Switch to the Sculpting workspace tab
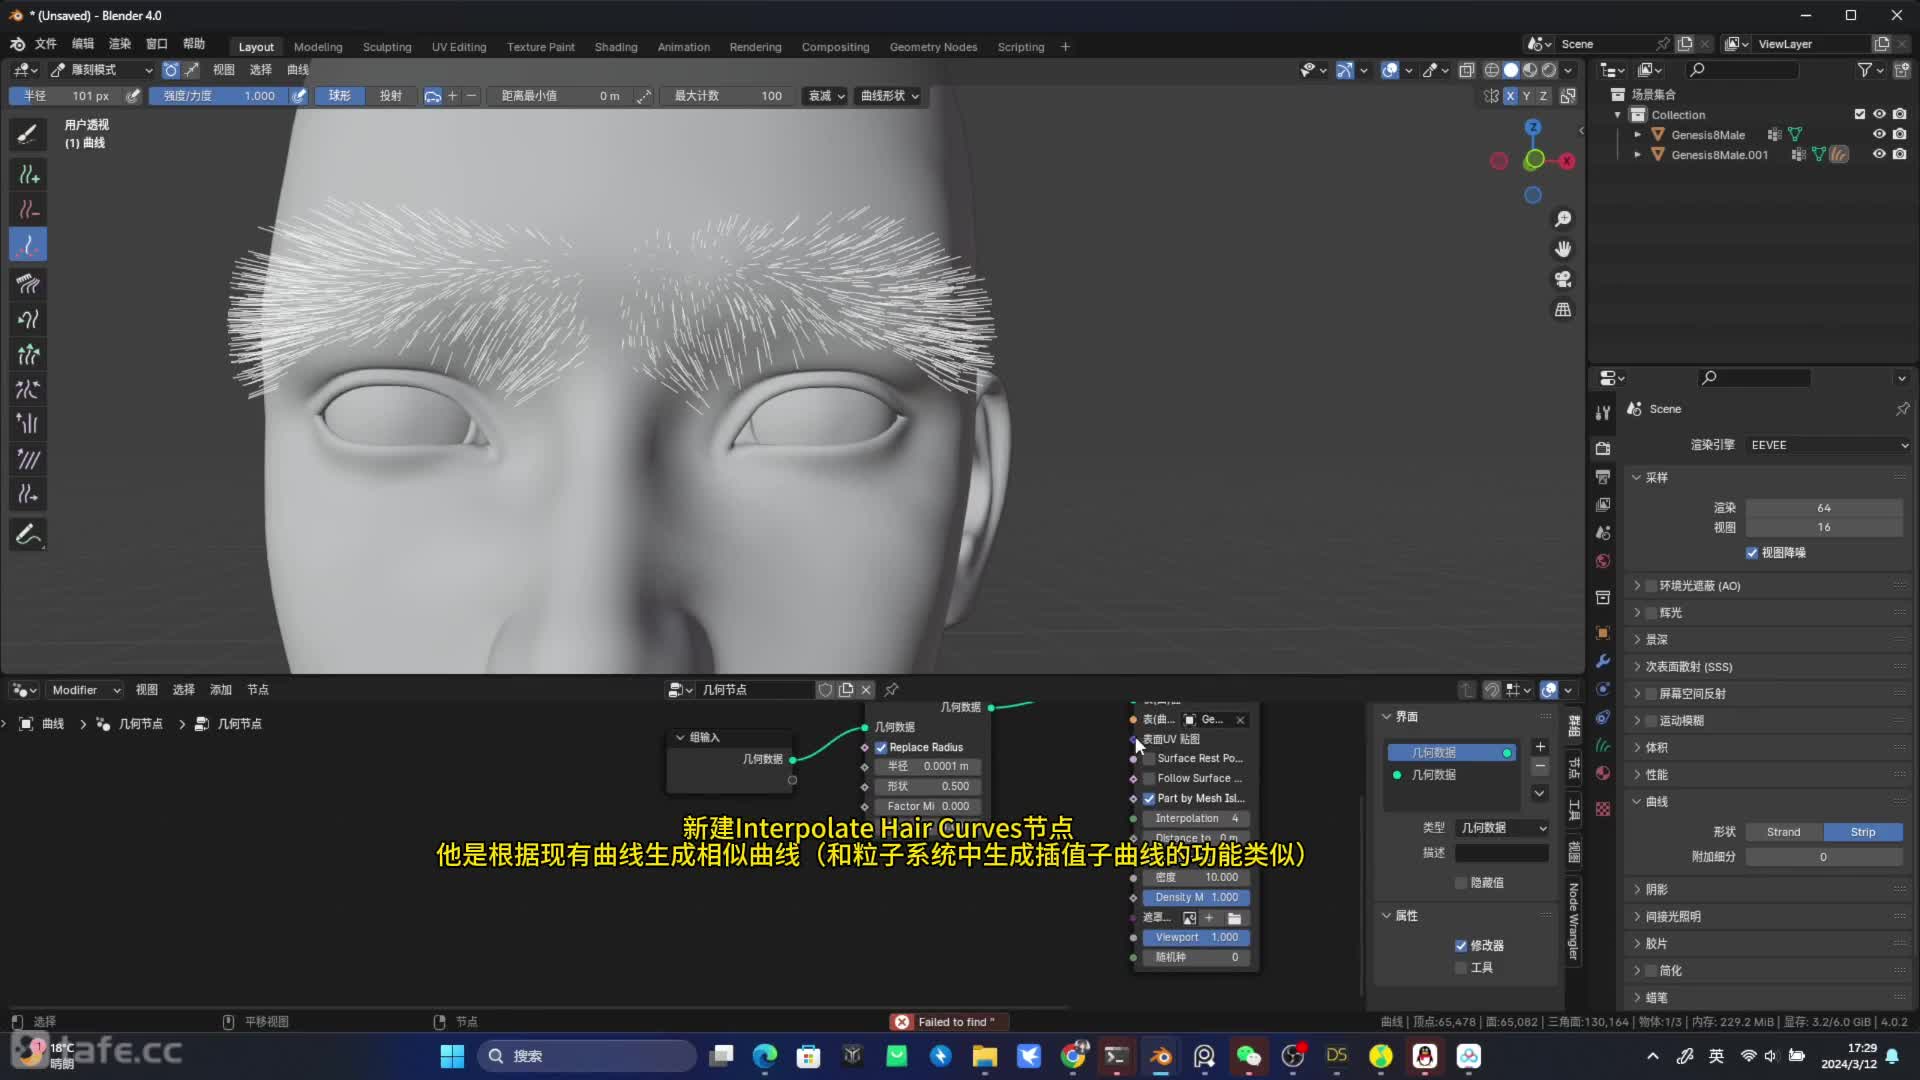The image size is (1920, 1080). click(x=387, y=47)
